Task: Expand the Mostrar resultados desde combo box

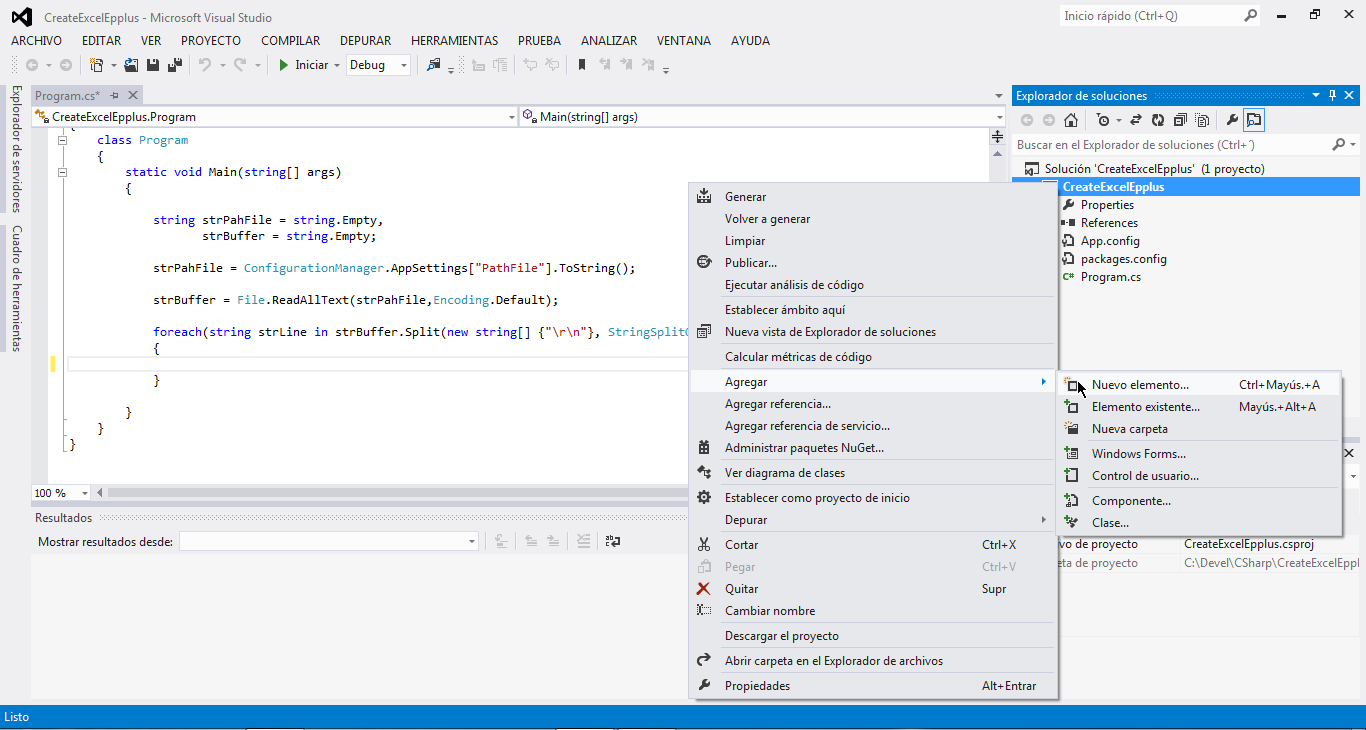Action: point(472,541)
